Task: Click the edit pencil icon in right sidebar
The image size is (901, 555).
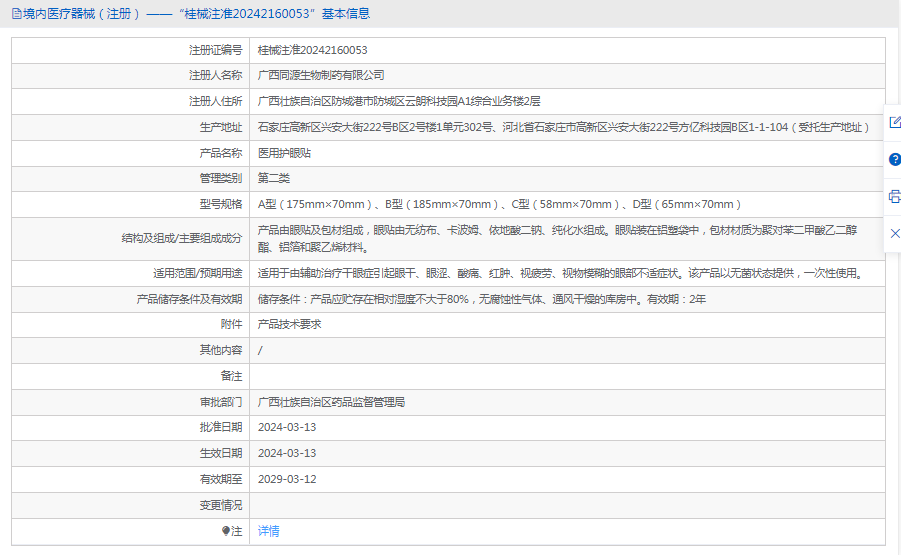Action: click(894, 122)
